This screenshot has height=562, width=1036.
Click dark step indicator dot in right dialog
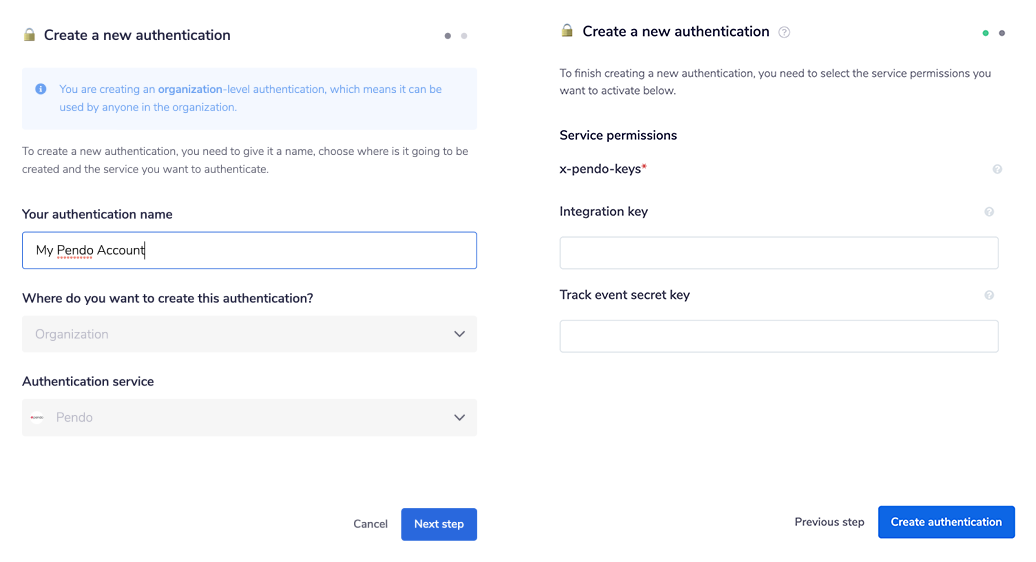coord(1002,34)
